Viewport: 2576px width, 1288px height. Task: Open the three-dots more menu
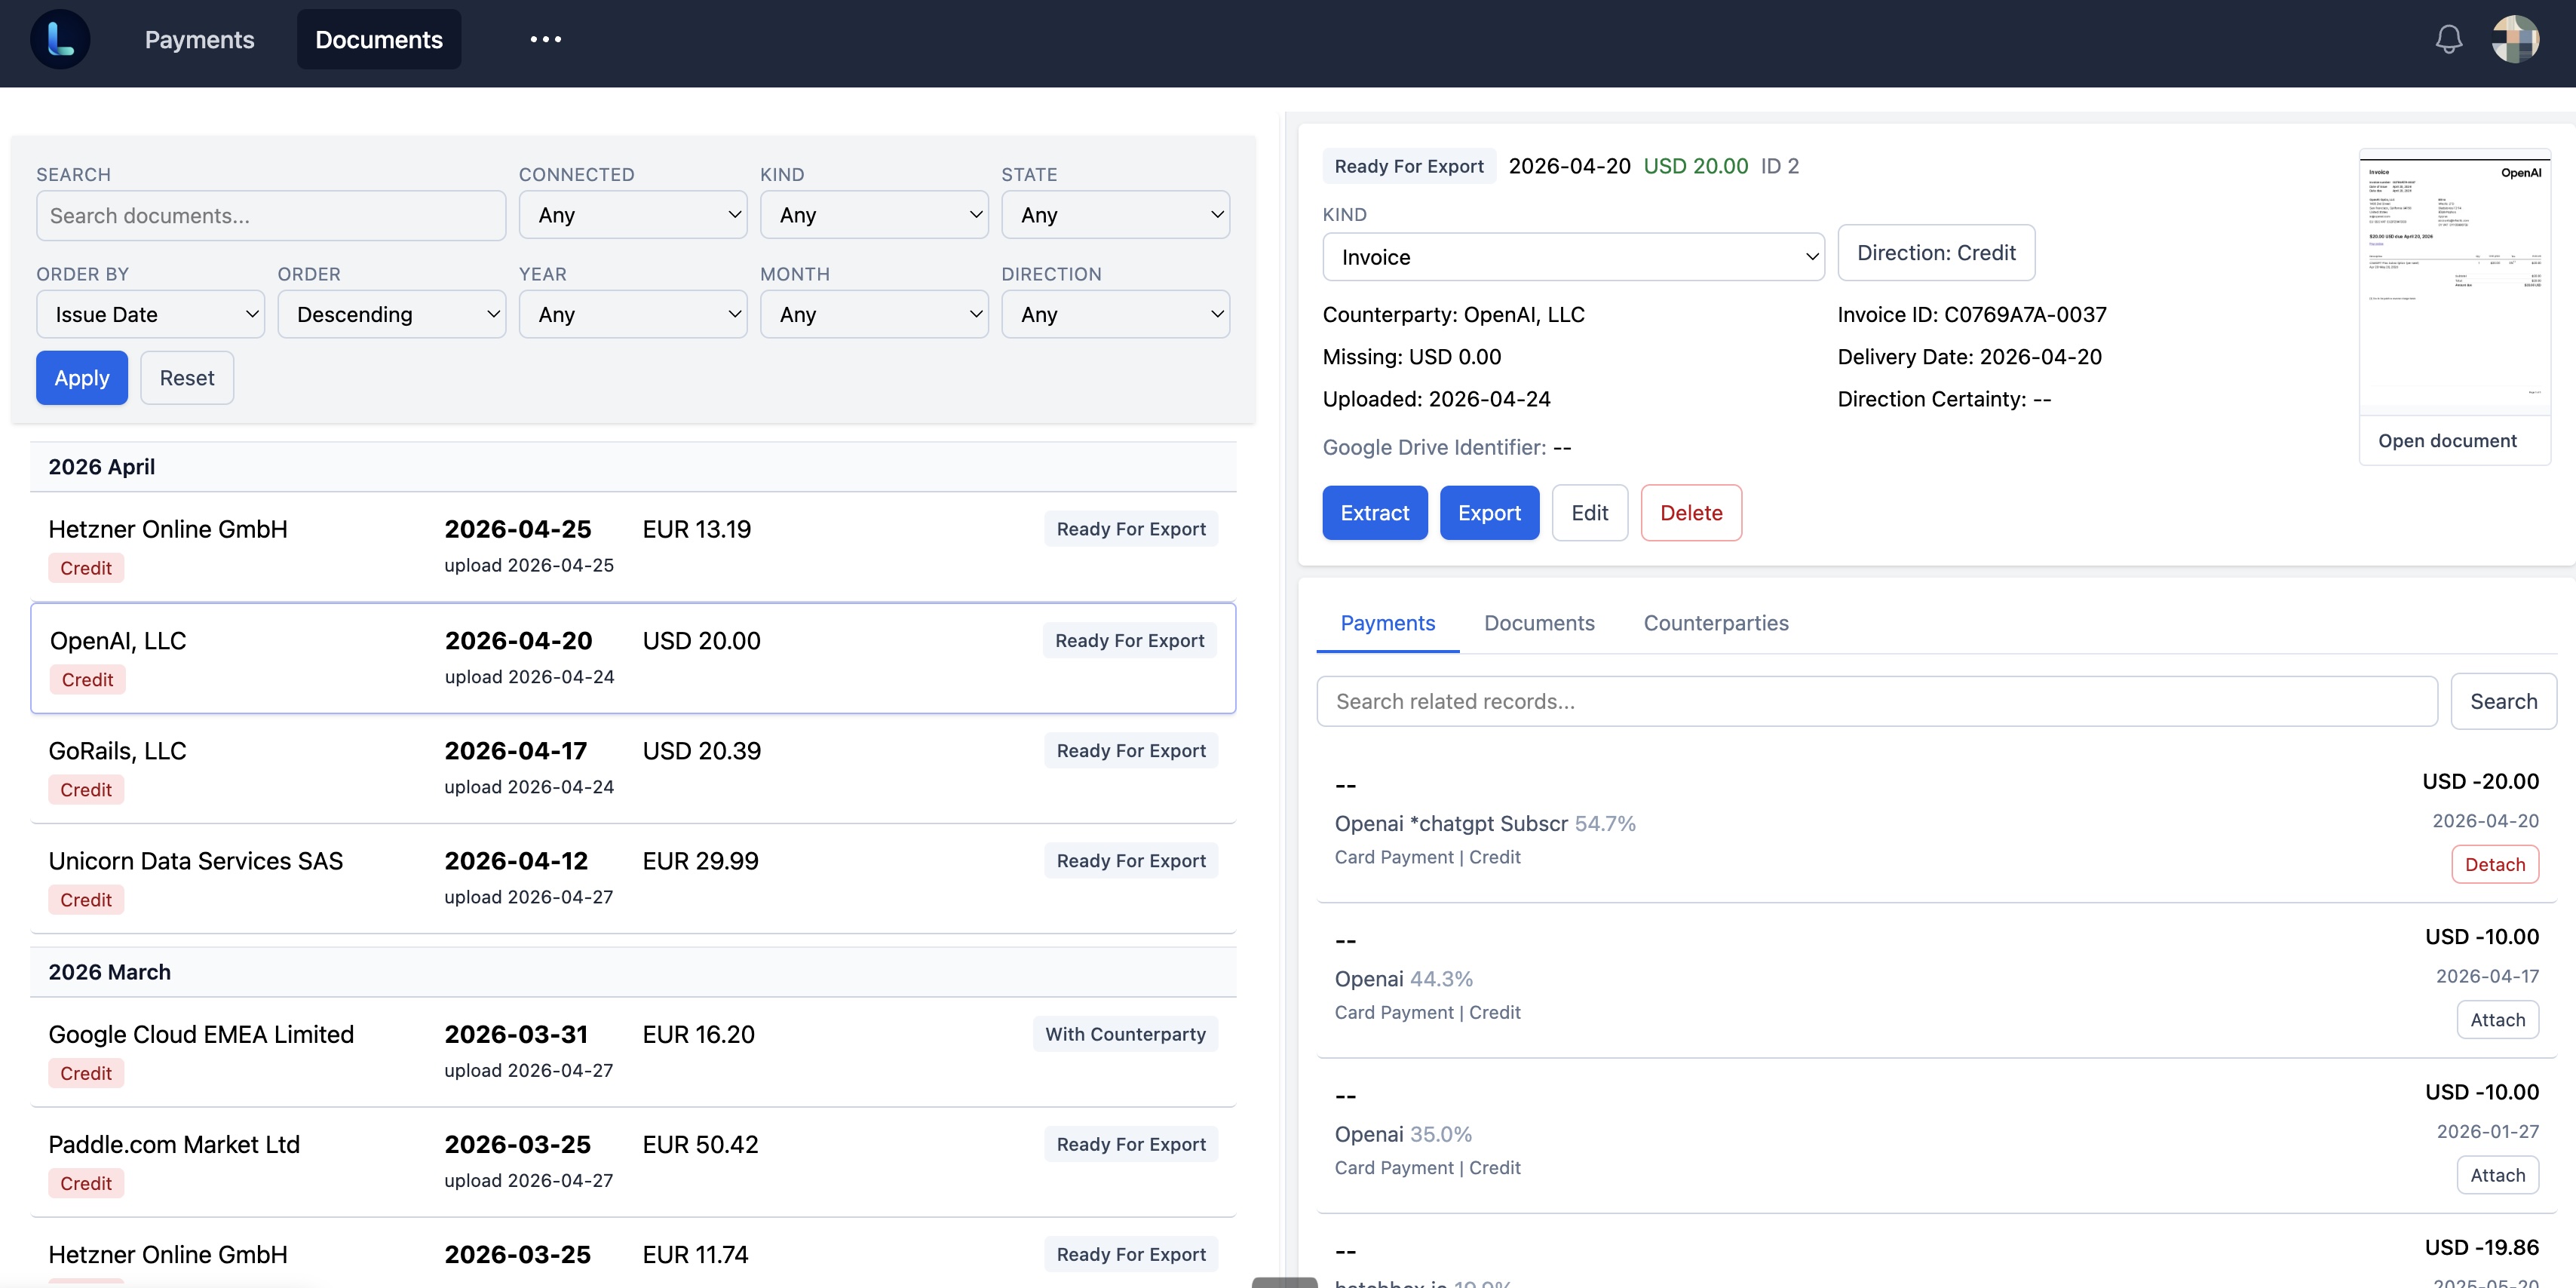pos(546,40)
